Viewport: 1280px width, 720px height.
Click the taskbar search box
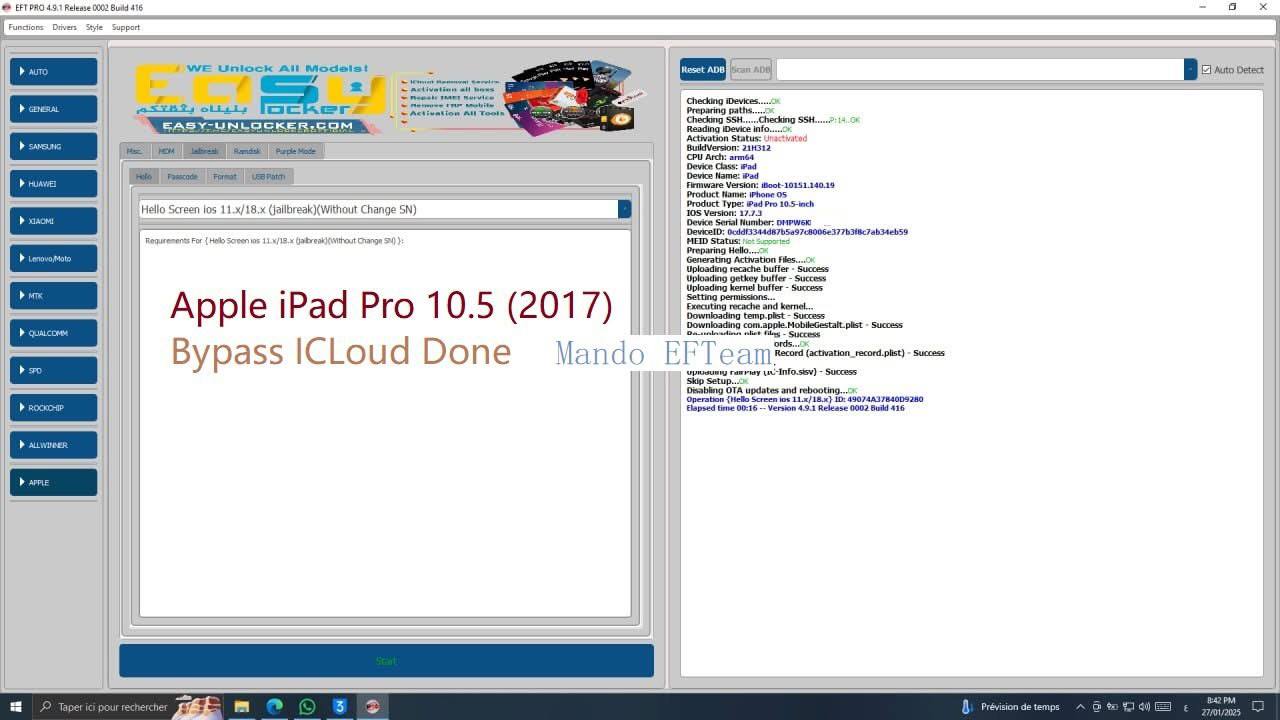(x=128, y=706)
